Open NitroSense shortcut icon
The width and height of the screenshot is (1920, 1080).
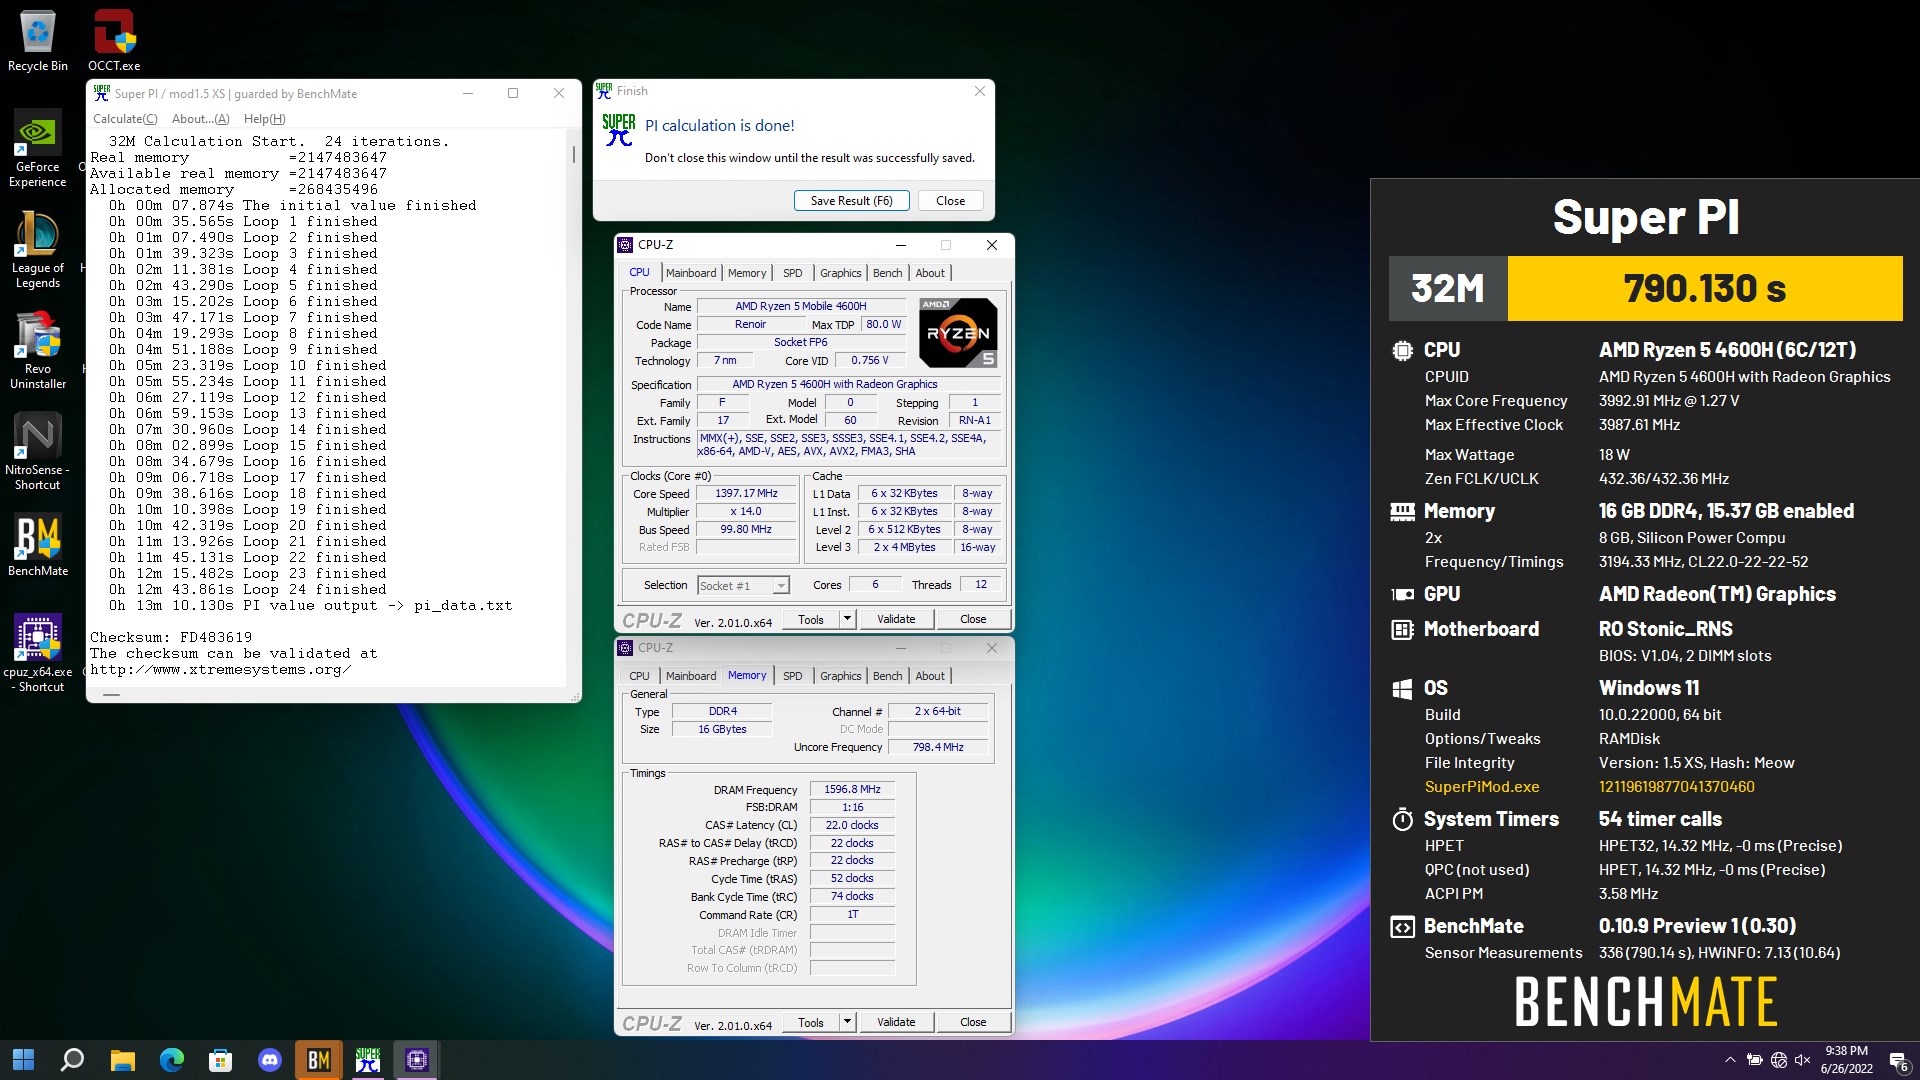tap(38, 452)
